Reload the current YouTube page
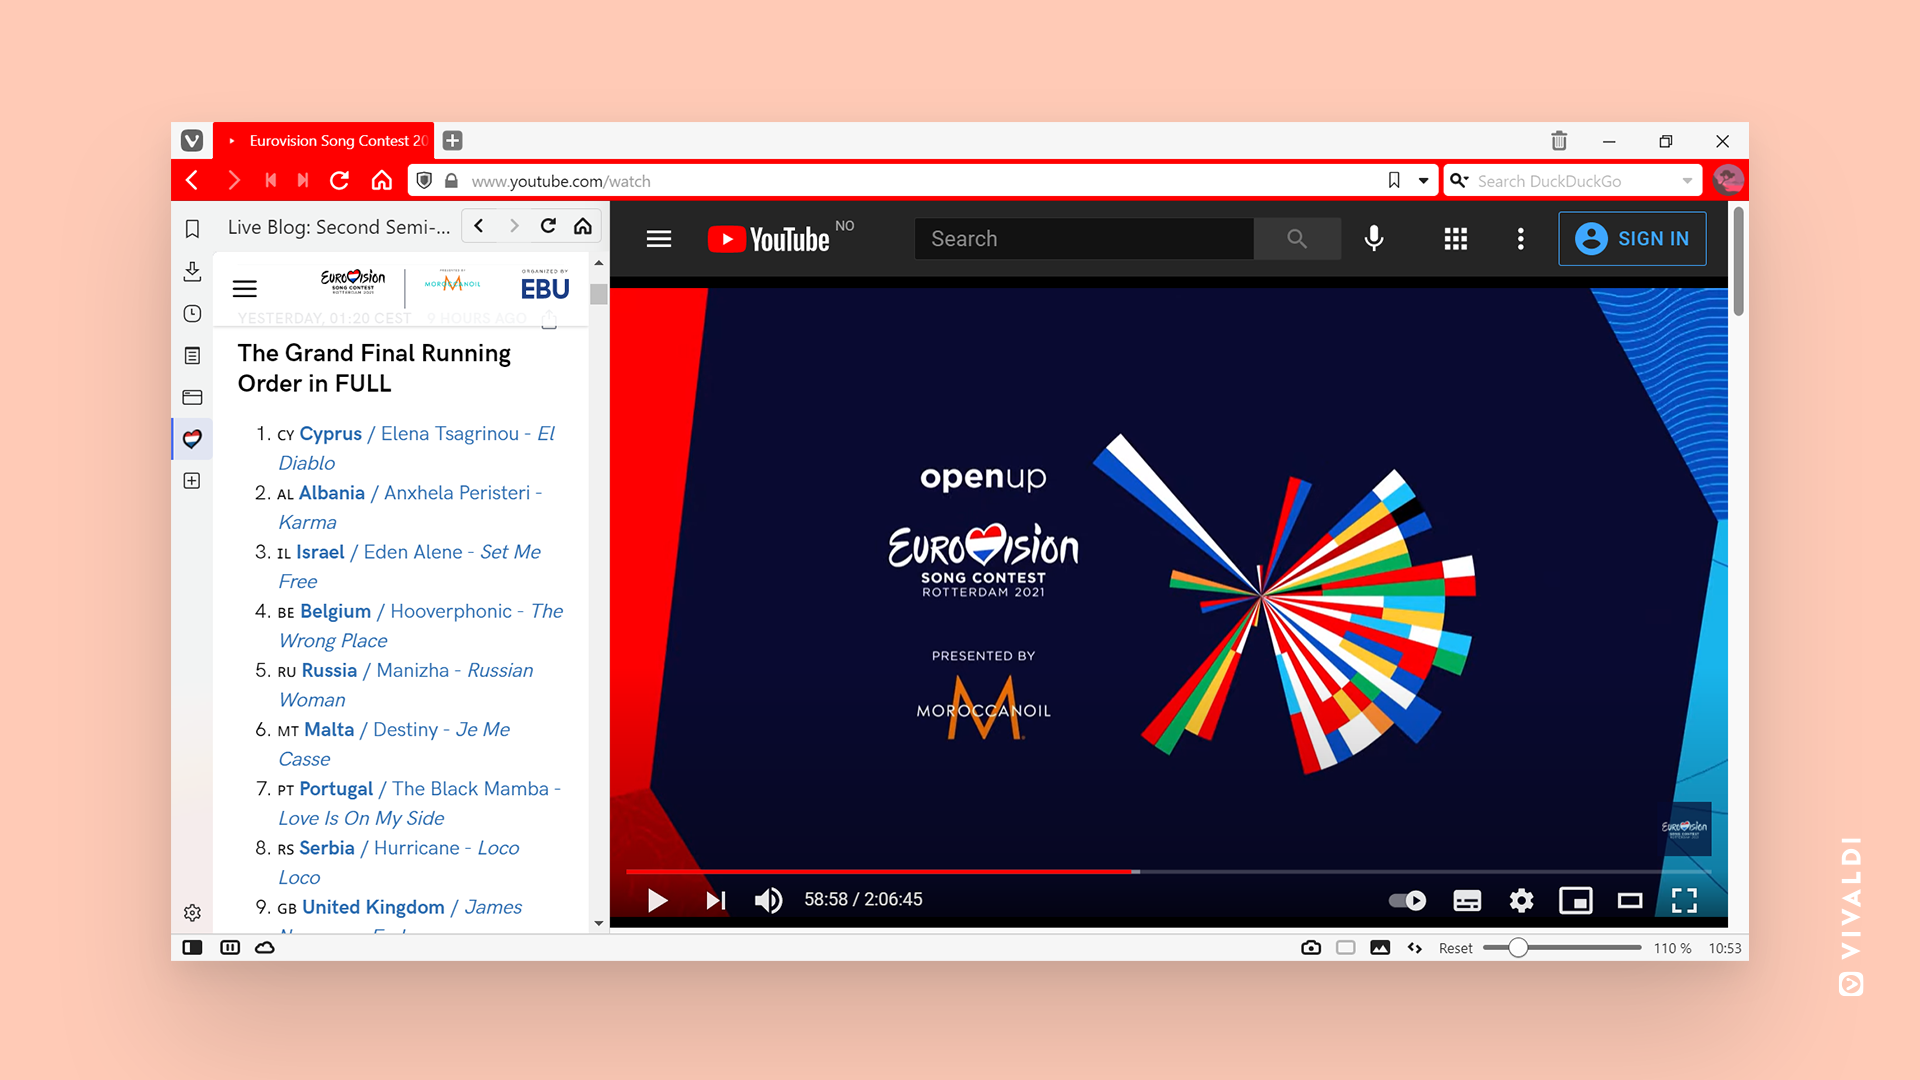The width and height of the screenshot is (1920, 1080). (340, 180)
